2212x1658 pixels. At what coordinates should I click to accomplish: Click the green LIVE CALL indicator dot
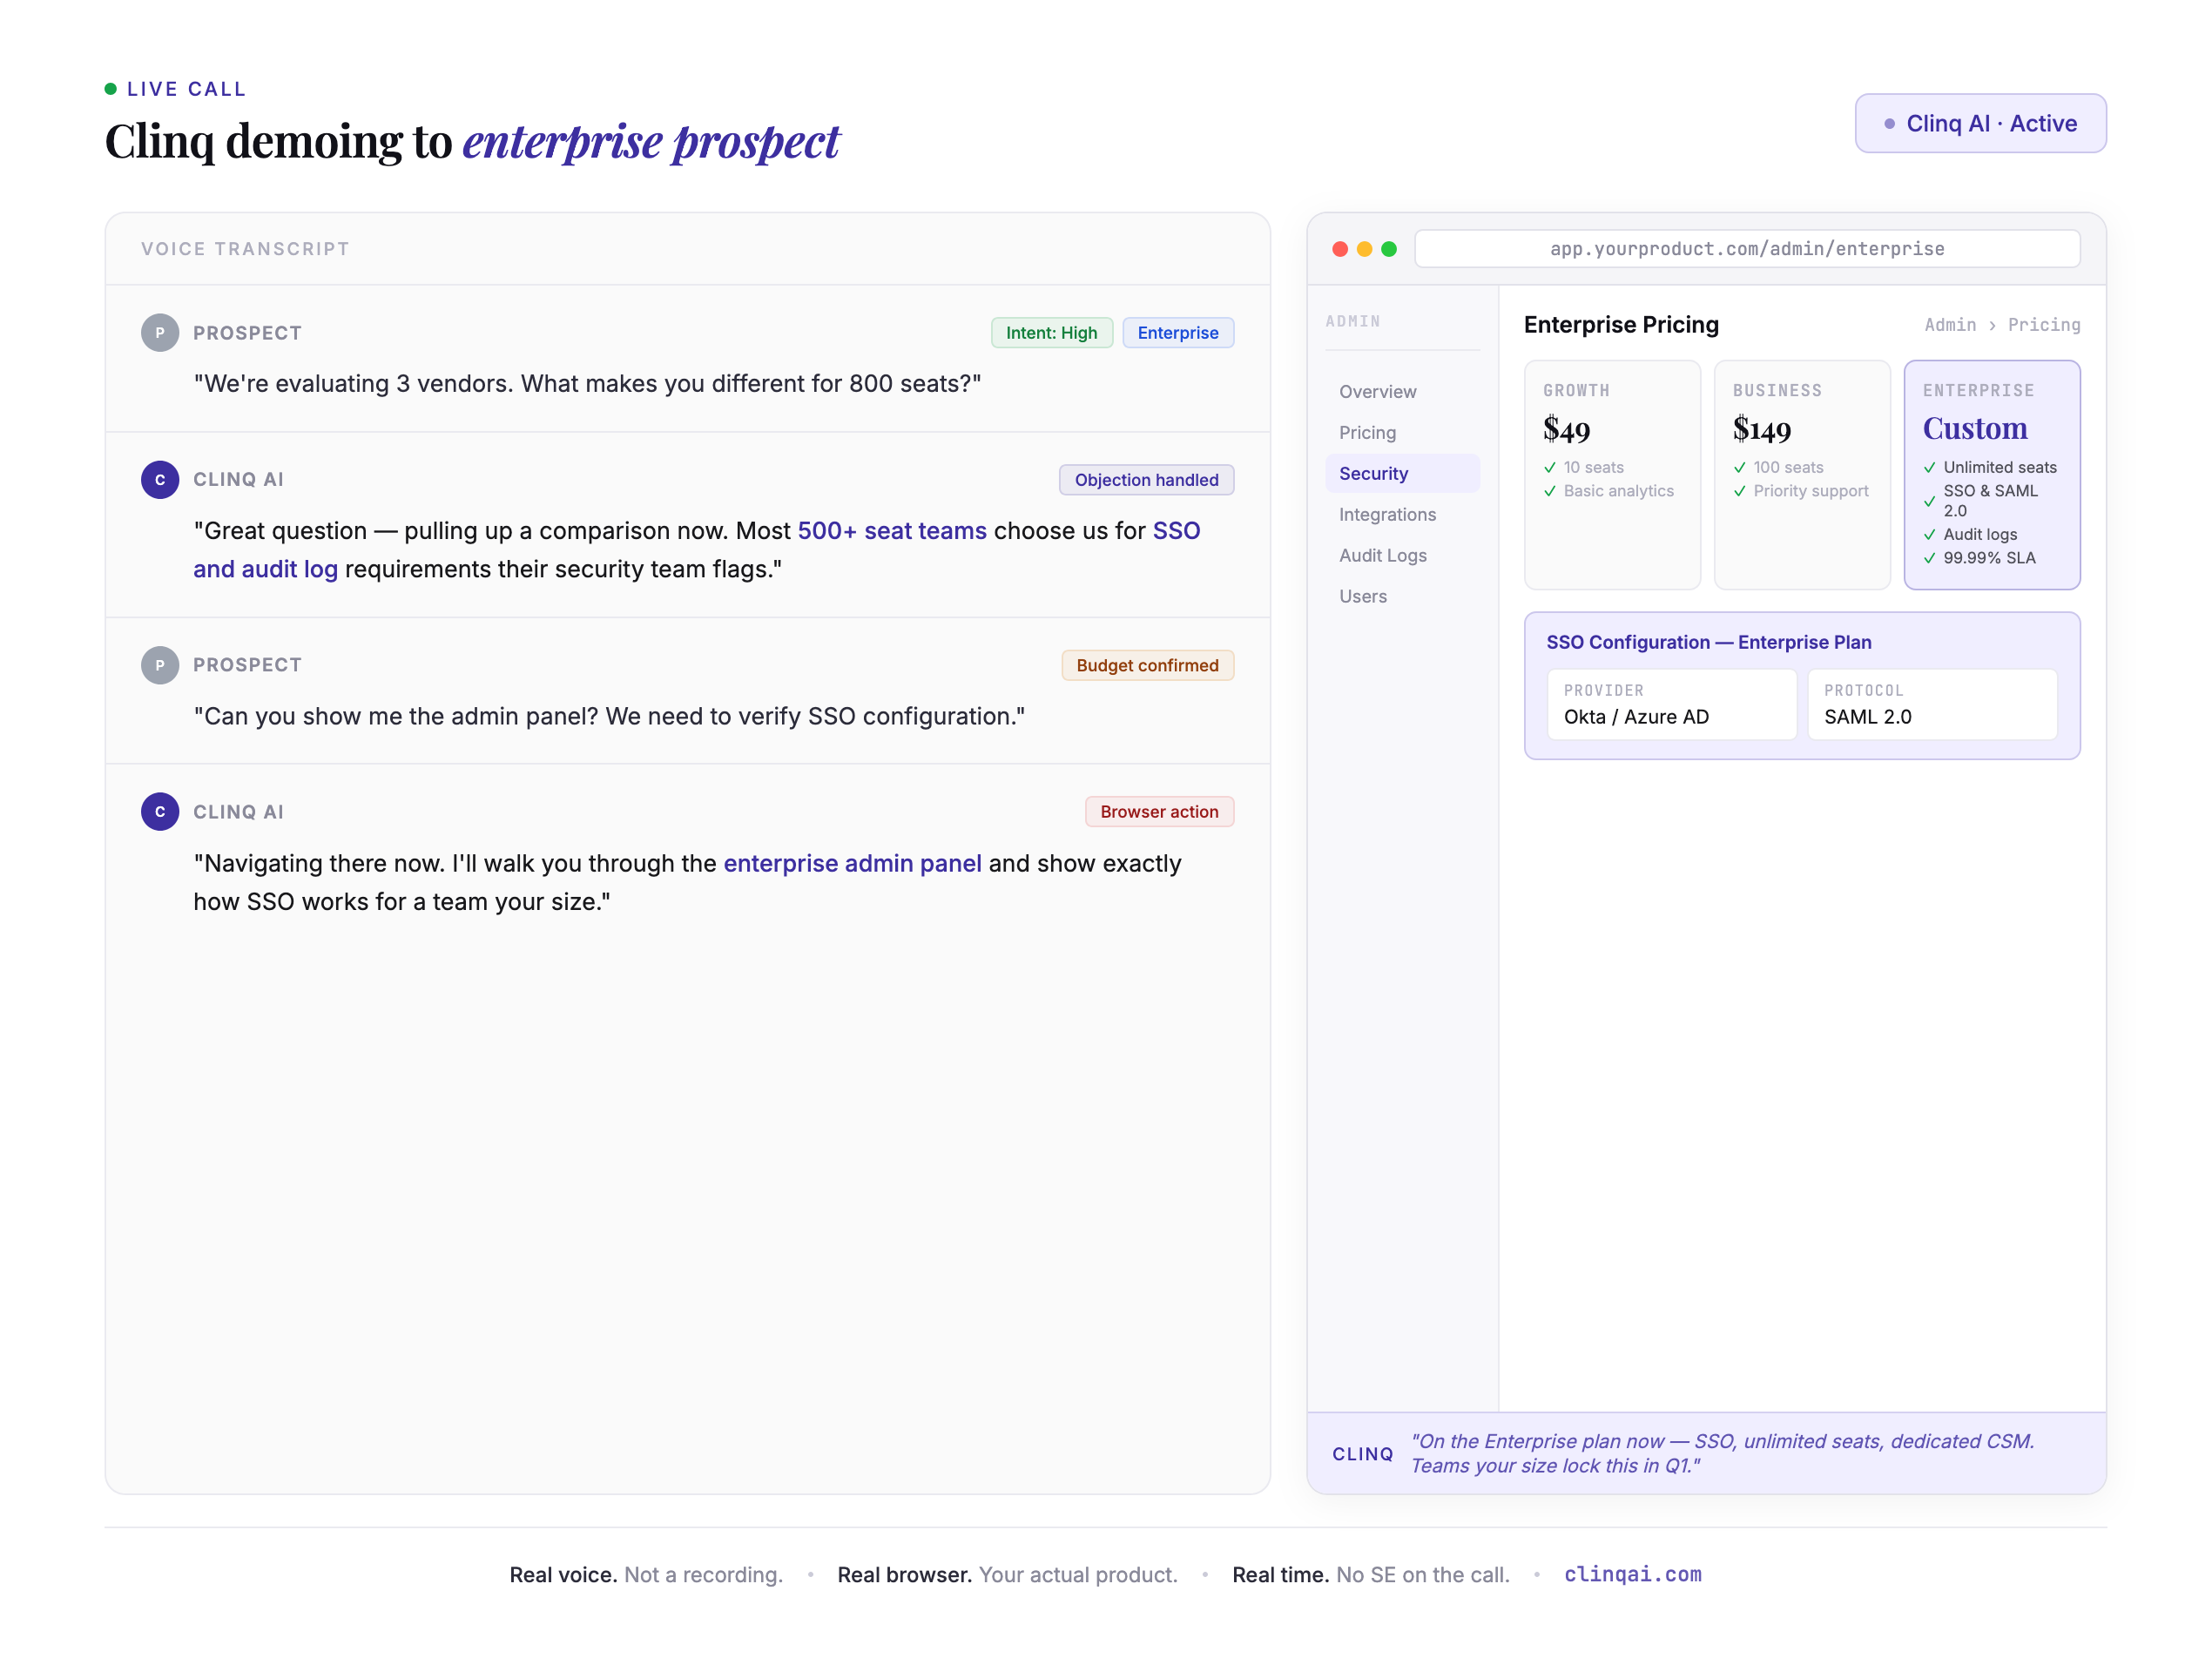click(x=111, y=89)
